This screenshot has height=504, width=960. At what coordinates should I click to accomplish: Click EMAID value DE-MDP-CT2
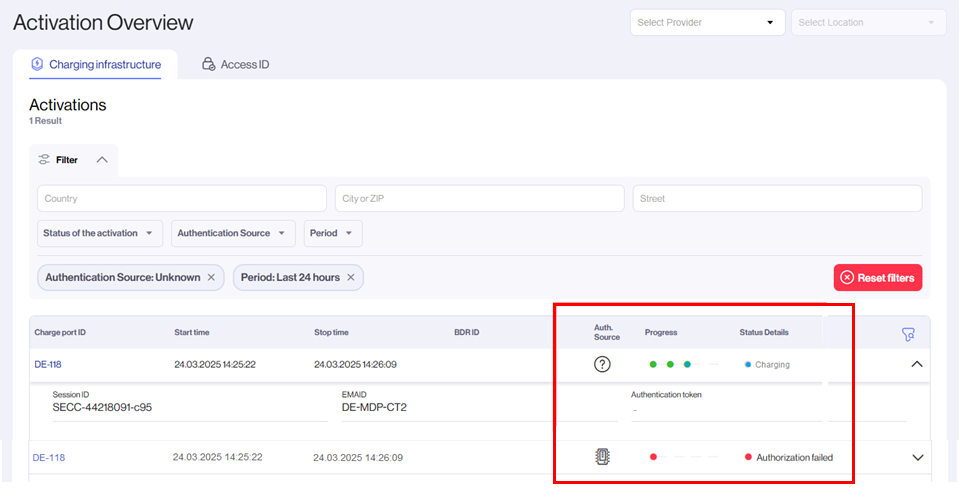click(374, 407)
